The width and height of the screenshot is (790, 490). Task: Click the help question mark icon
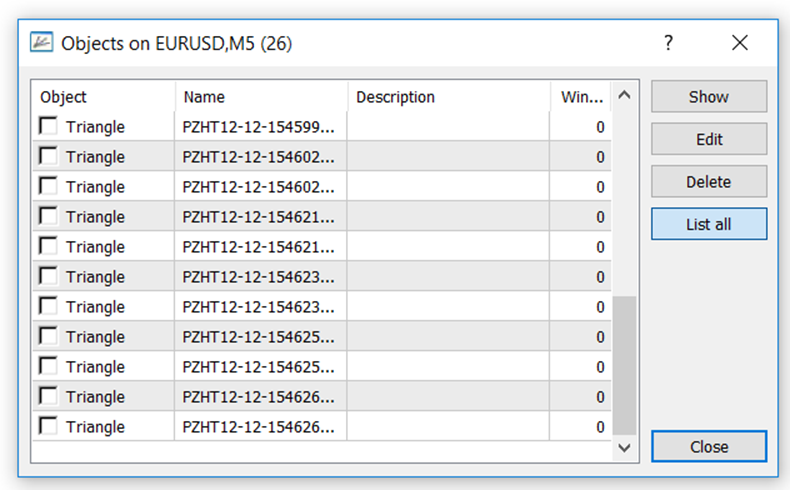668,43
